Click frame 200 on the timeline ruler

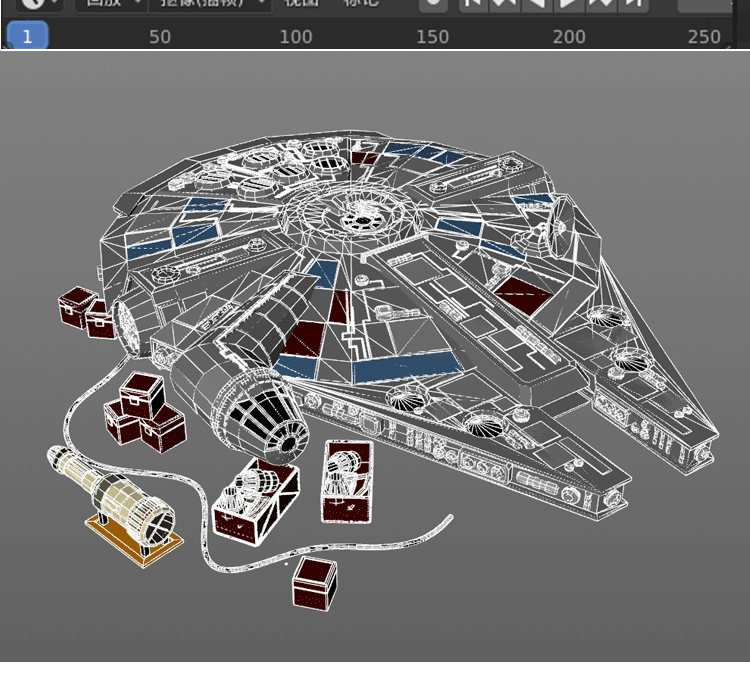(x=569, y=37)
